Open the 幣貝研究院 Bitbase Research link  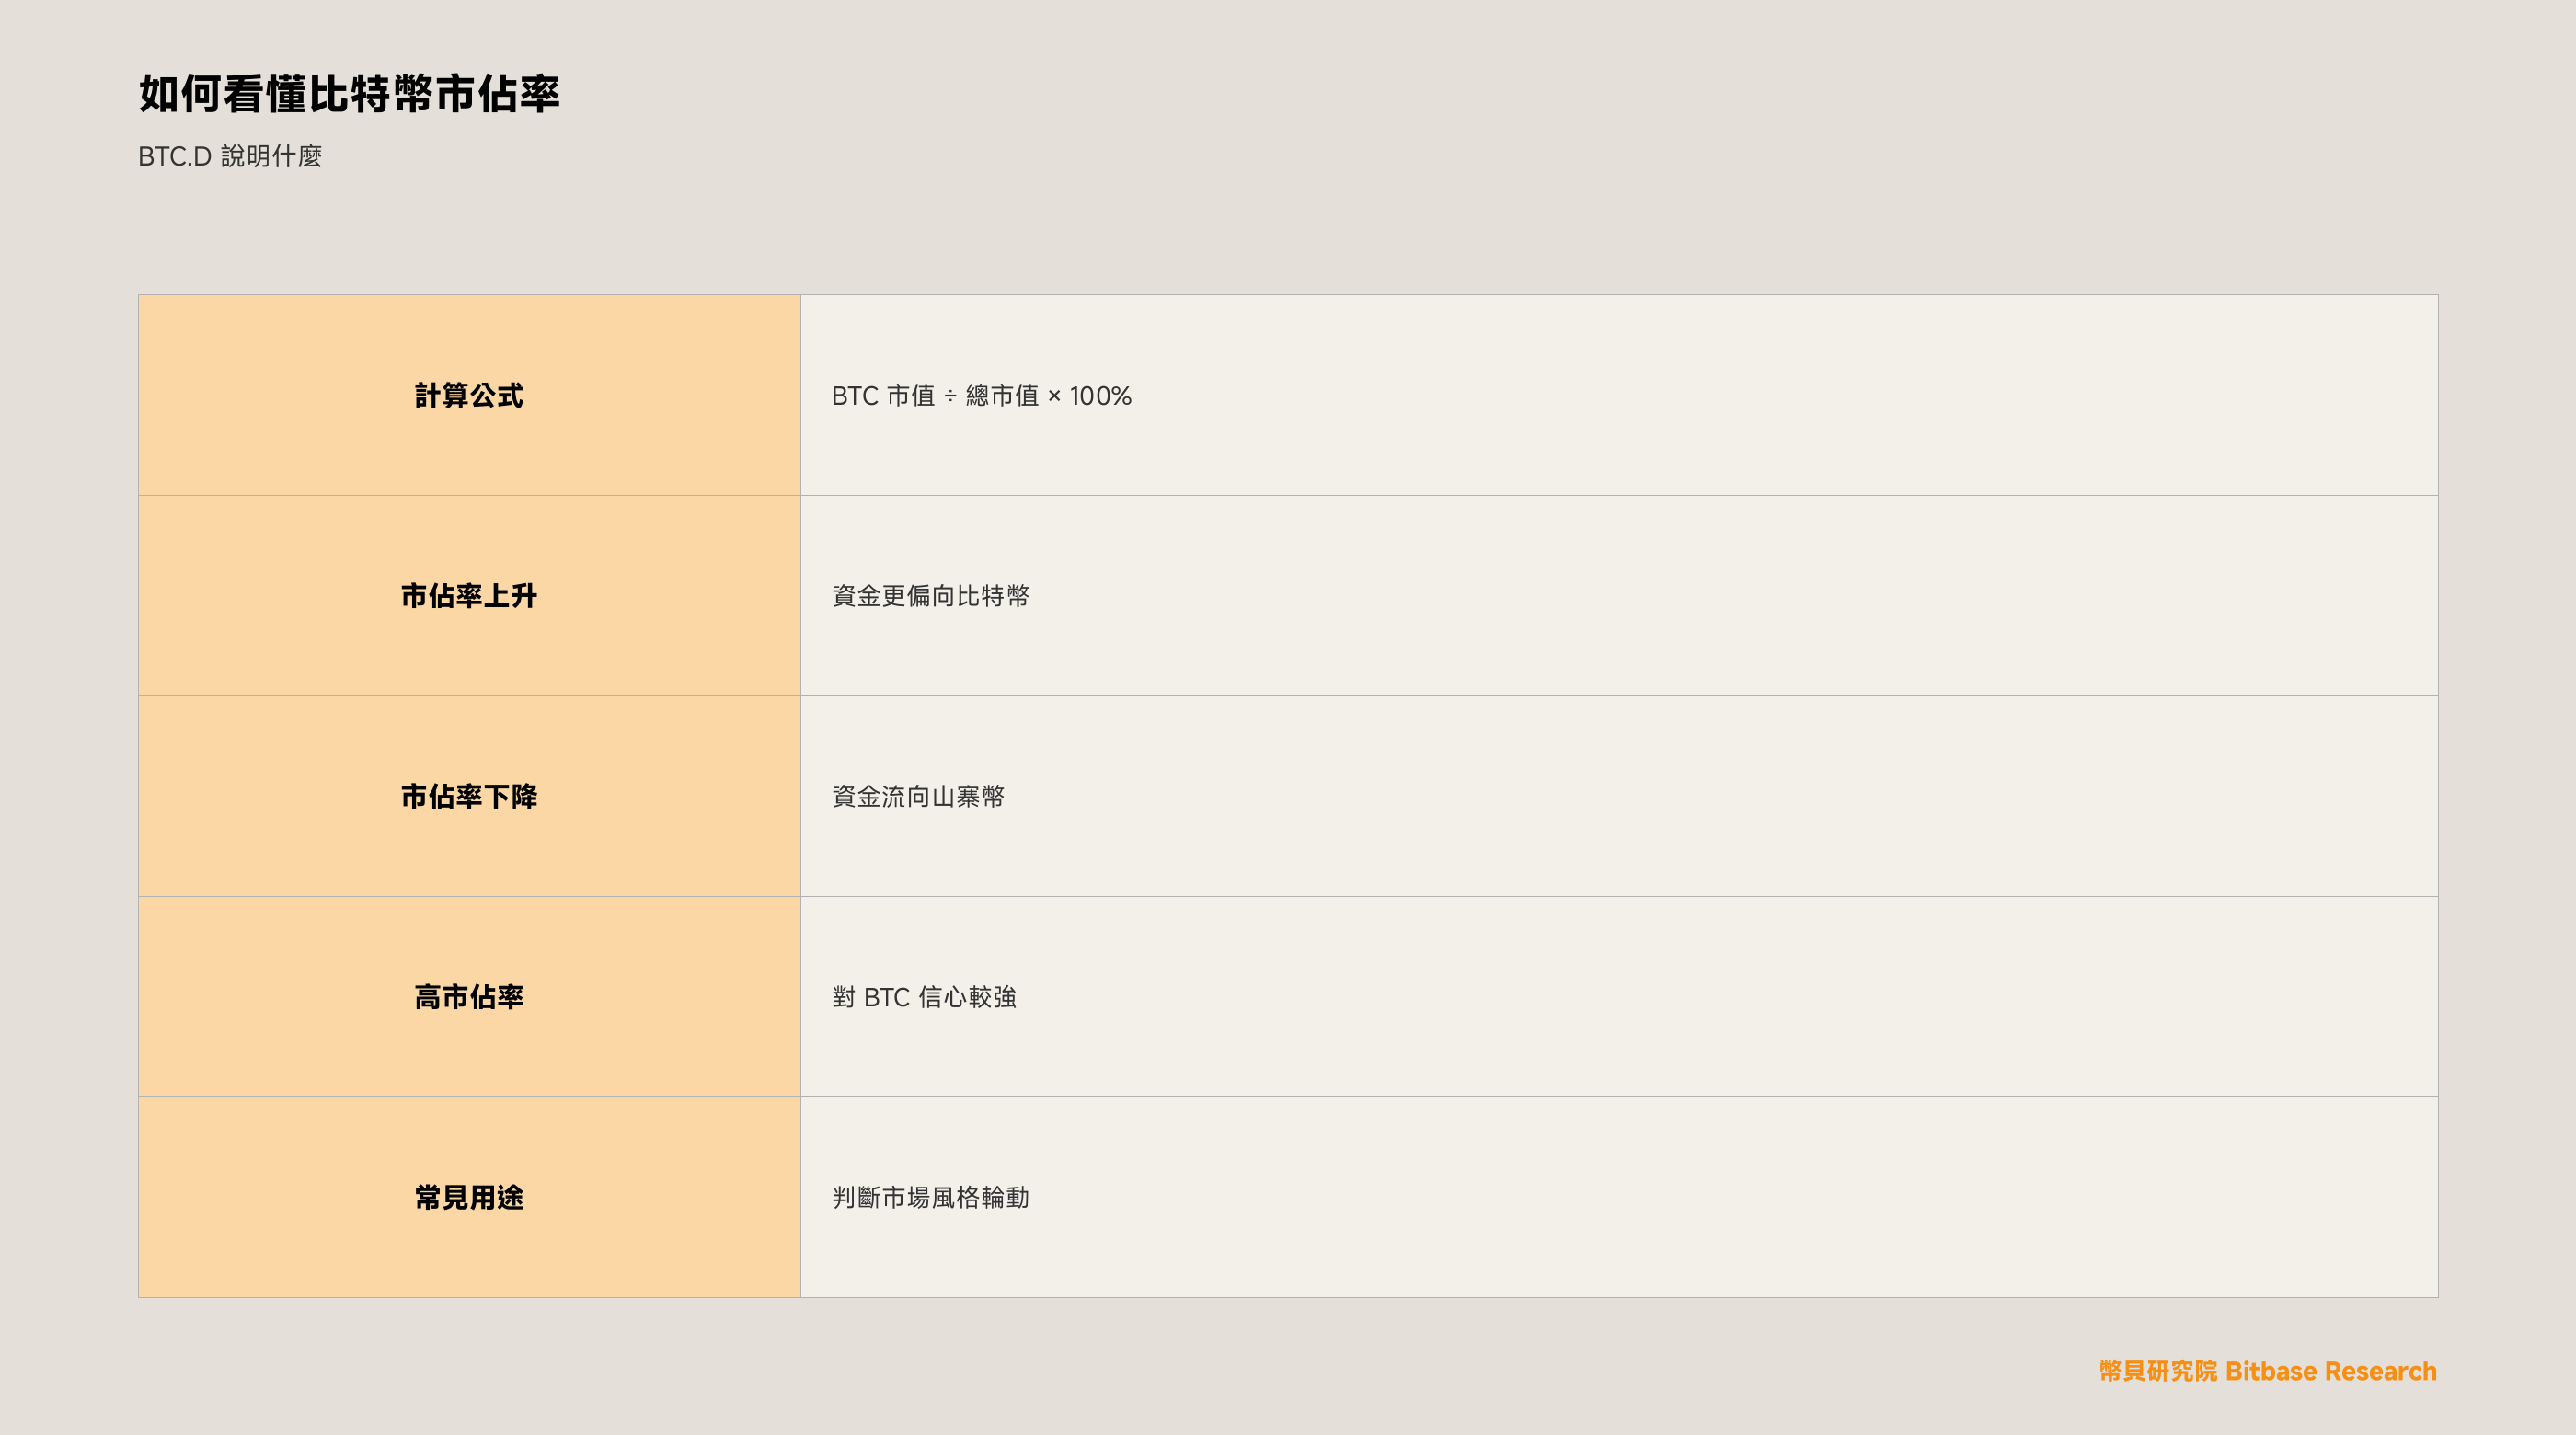[x=2268, y=1371]
